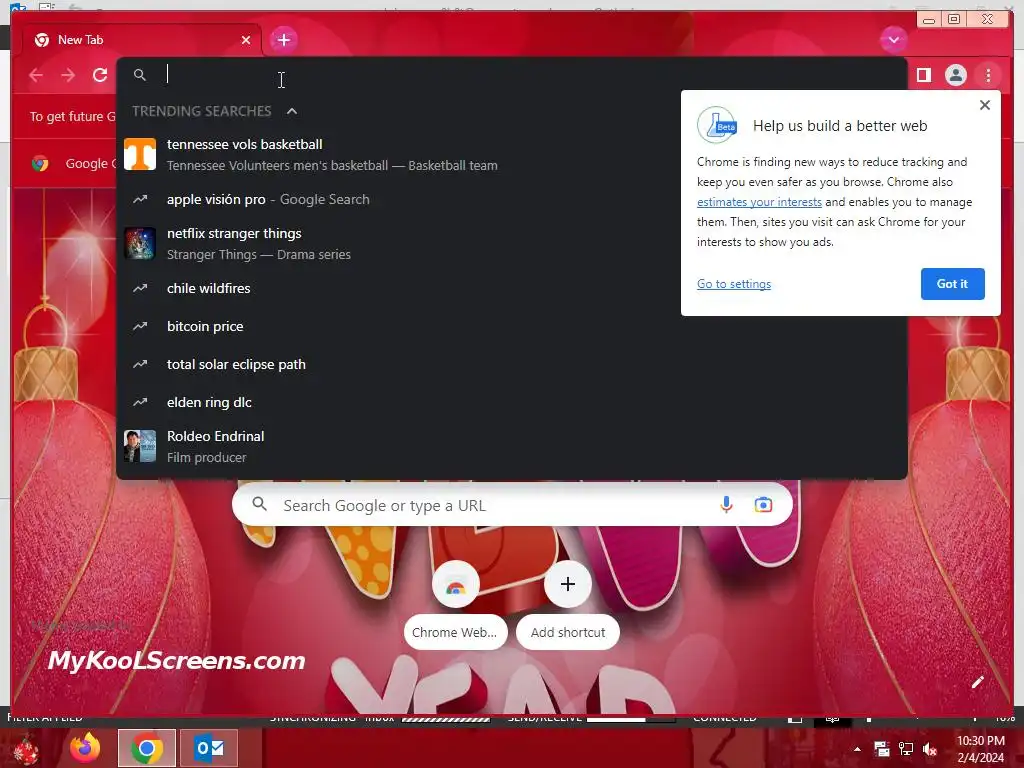Choose total solar eclipse path suggestion
Viewport: 1024px width, 768px height.
tap(511, 364)
